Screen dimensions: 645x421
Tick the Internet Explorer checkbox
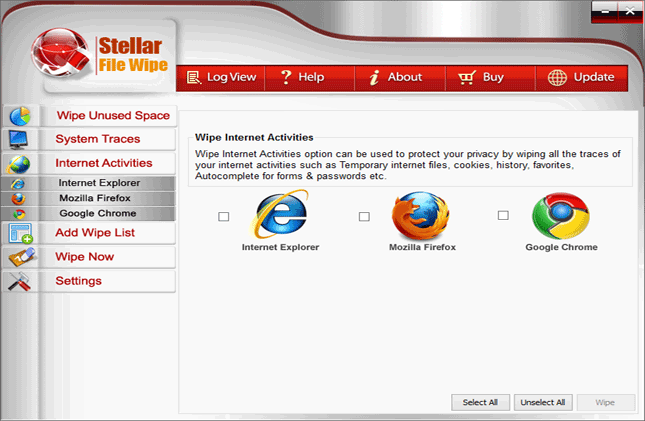point(223,216)
